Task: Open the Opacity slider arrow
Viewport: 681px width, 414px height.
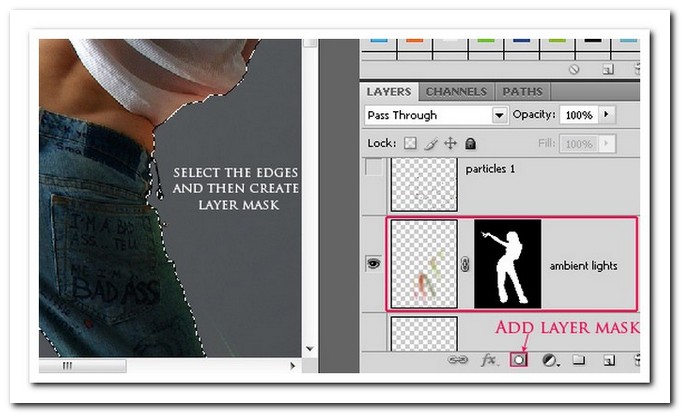Action: 606,115
